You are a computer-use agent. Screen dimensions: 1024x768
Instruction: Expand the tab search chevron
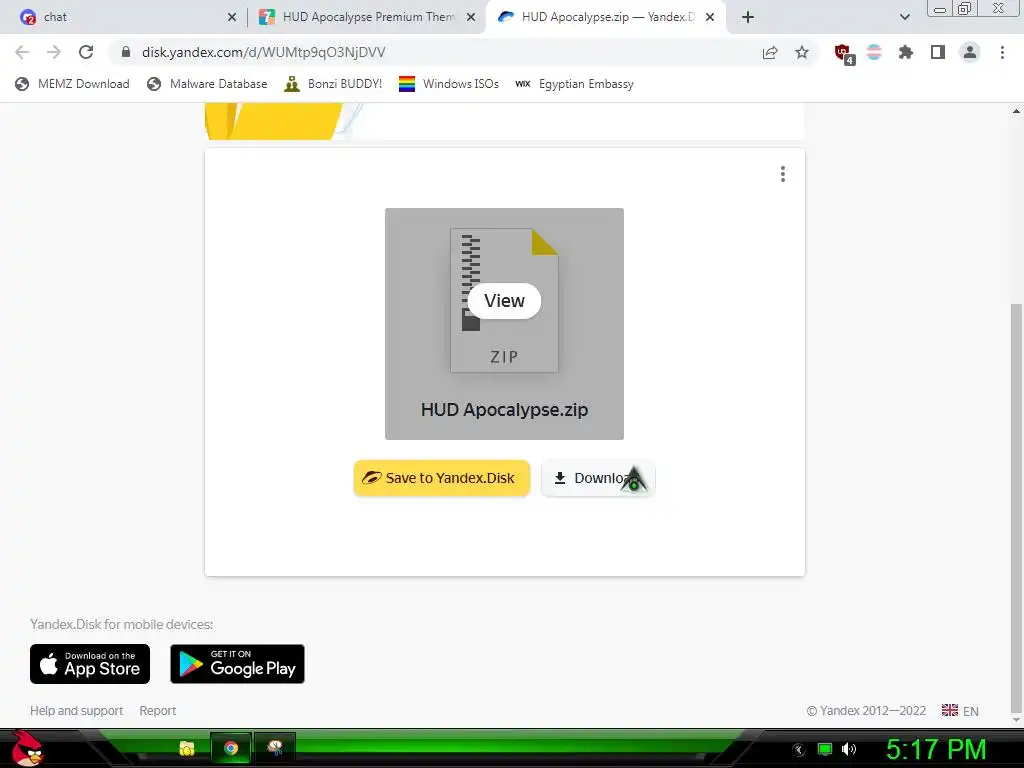[x=904, y=17]
